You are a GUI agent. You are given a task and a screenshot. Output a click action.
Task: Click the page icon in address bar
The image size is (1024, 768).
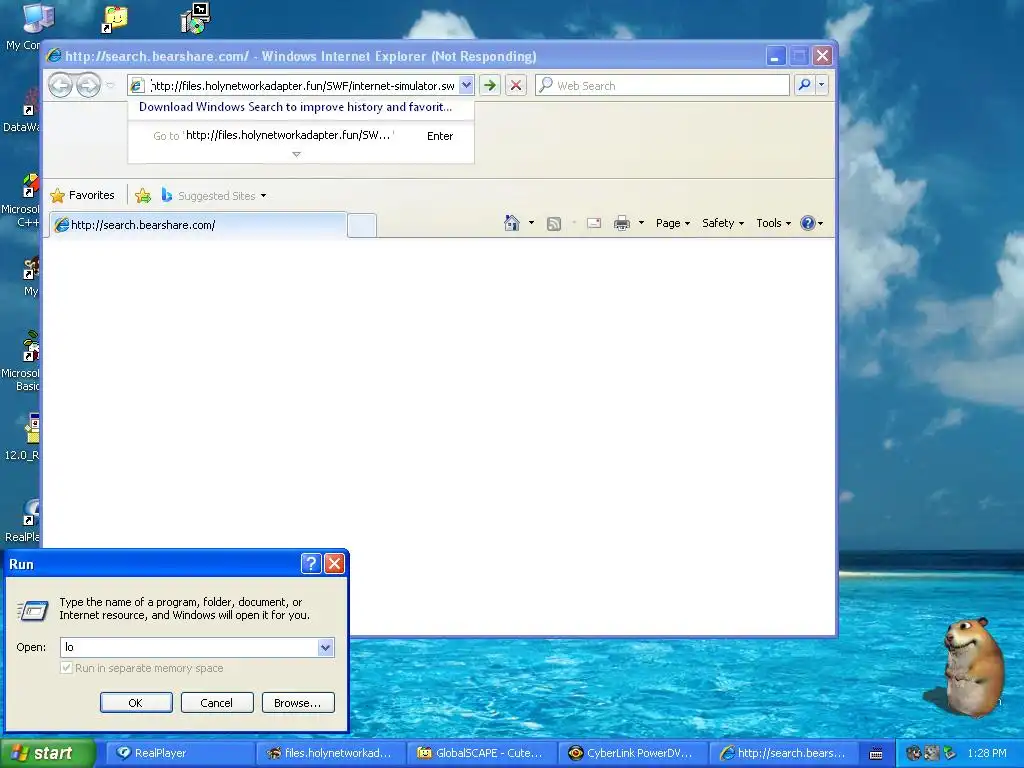point(136,86)
